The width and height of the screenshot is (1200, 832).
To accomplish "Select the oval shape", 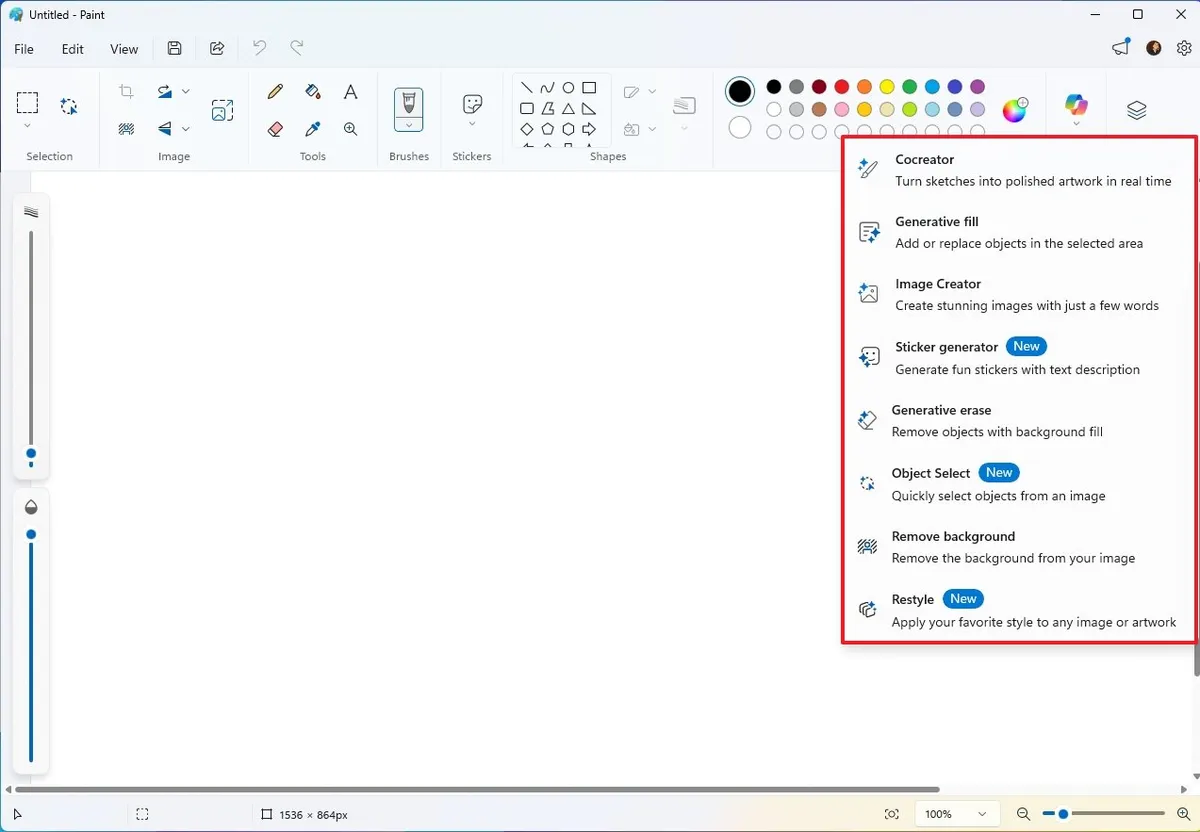I will pos(566,87).
